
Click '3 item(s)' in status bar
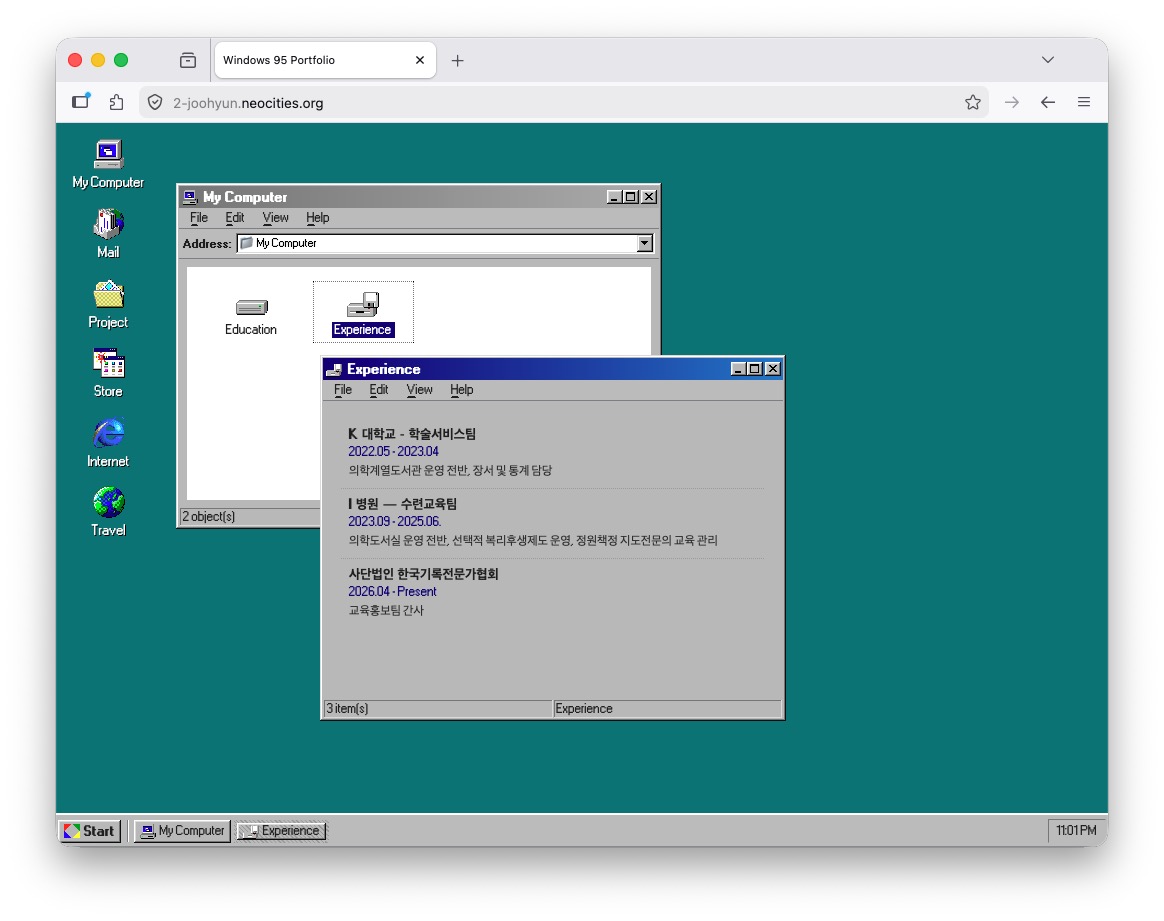point(347,709)
